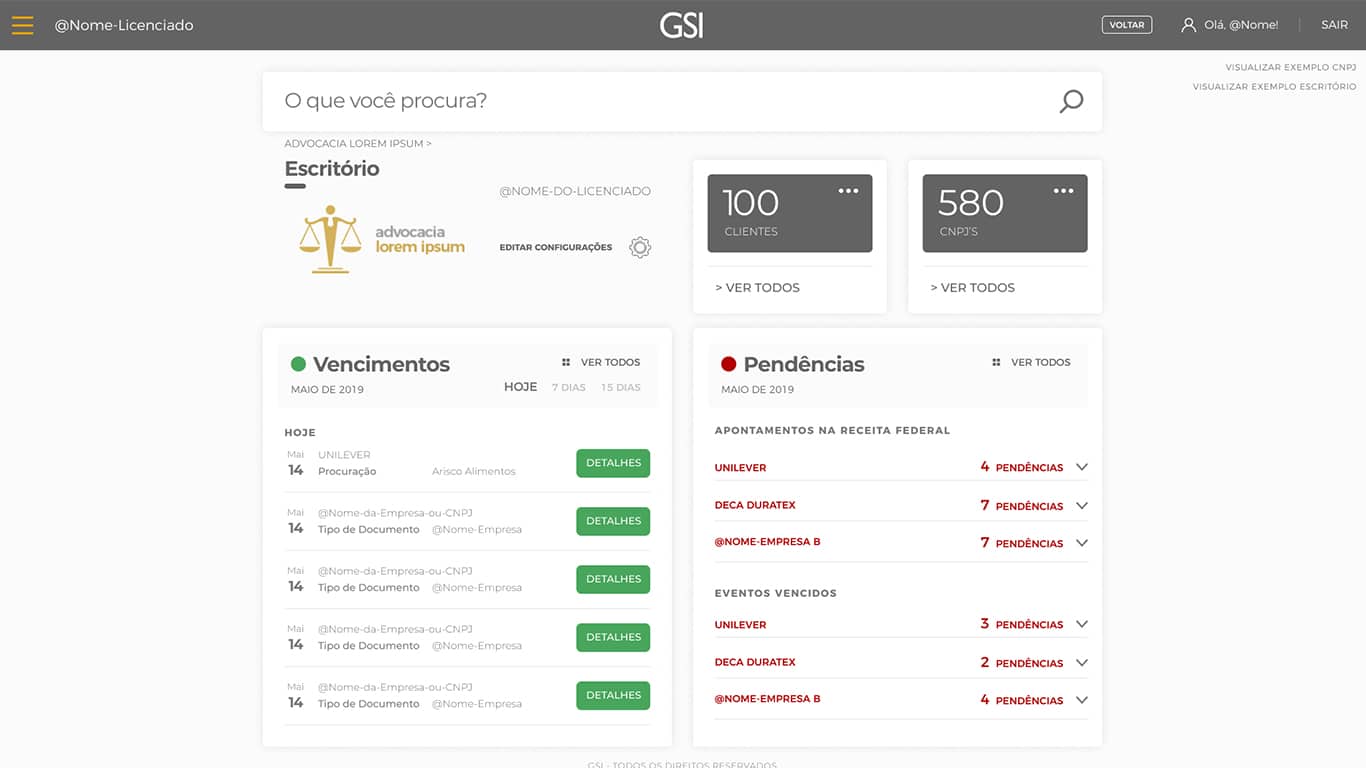Click Sair to log out
The width and height of the screenshot is (1366, 768).
click(x=1334, y=25)
